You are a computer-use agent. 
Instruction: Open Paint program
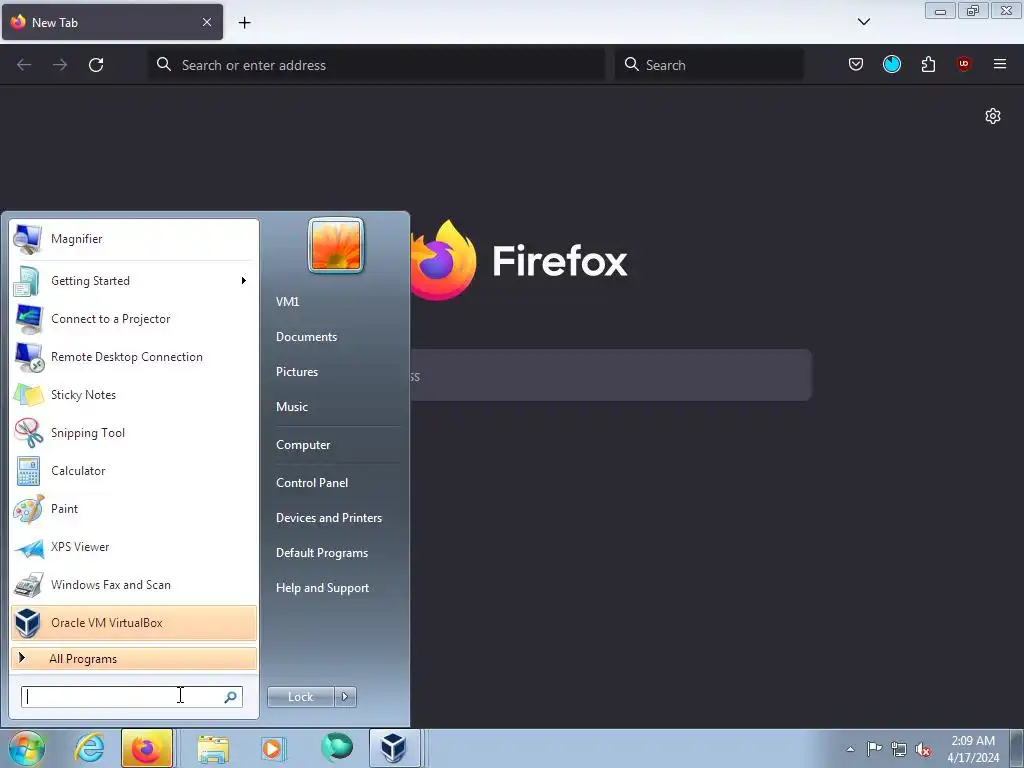(134, 509)
